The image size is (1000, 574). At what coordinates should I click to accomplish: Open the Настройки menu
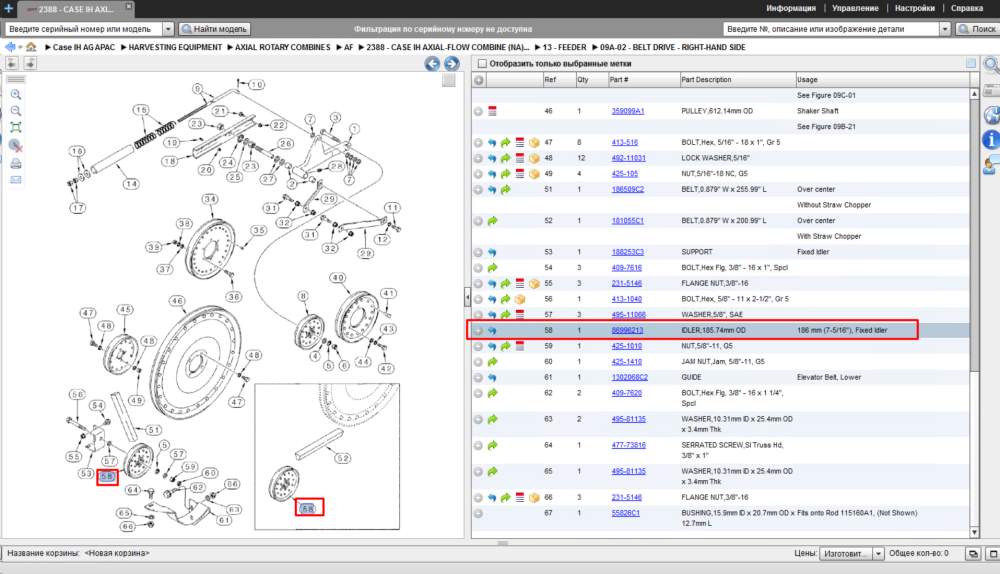[x=915, y=8]
